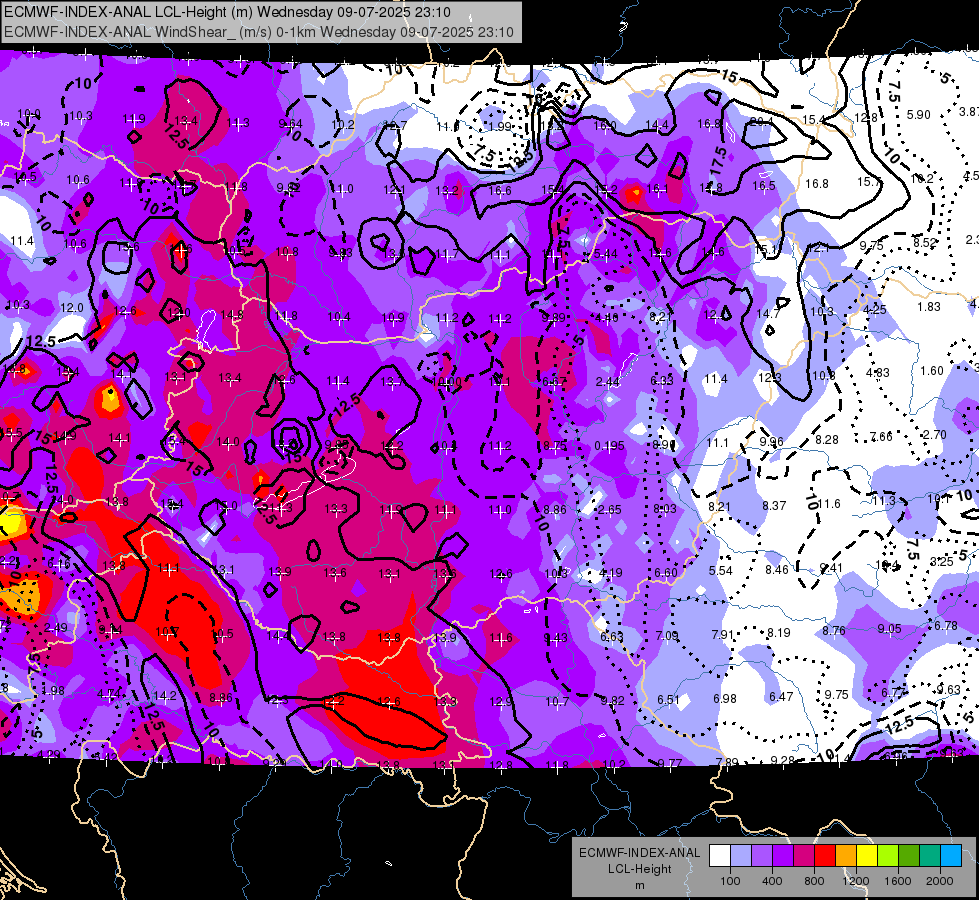The width and height of the screenshot is (979, 900).
Task: Click the 17.5 contour line label
Action: (718, 162)
